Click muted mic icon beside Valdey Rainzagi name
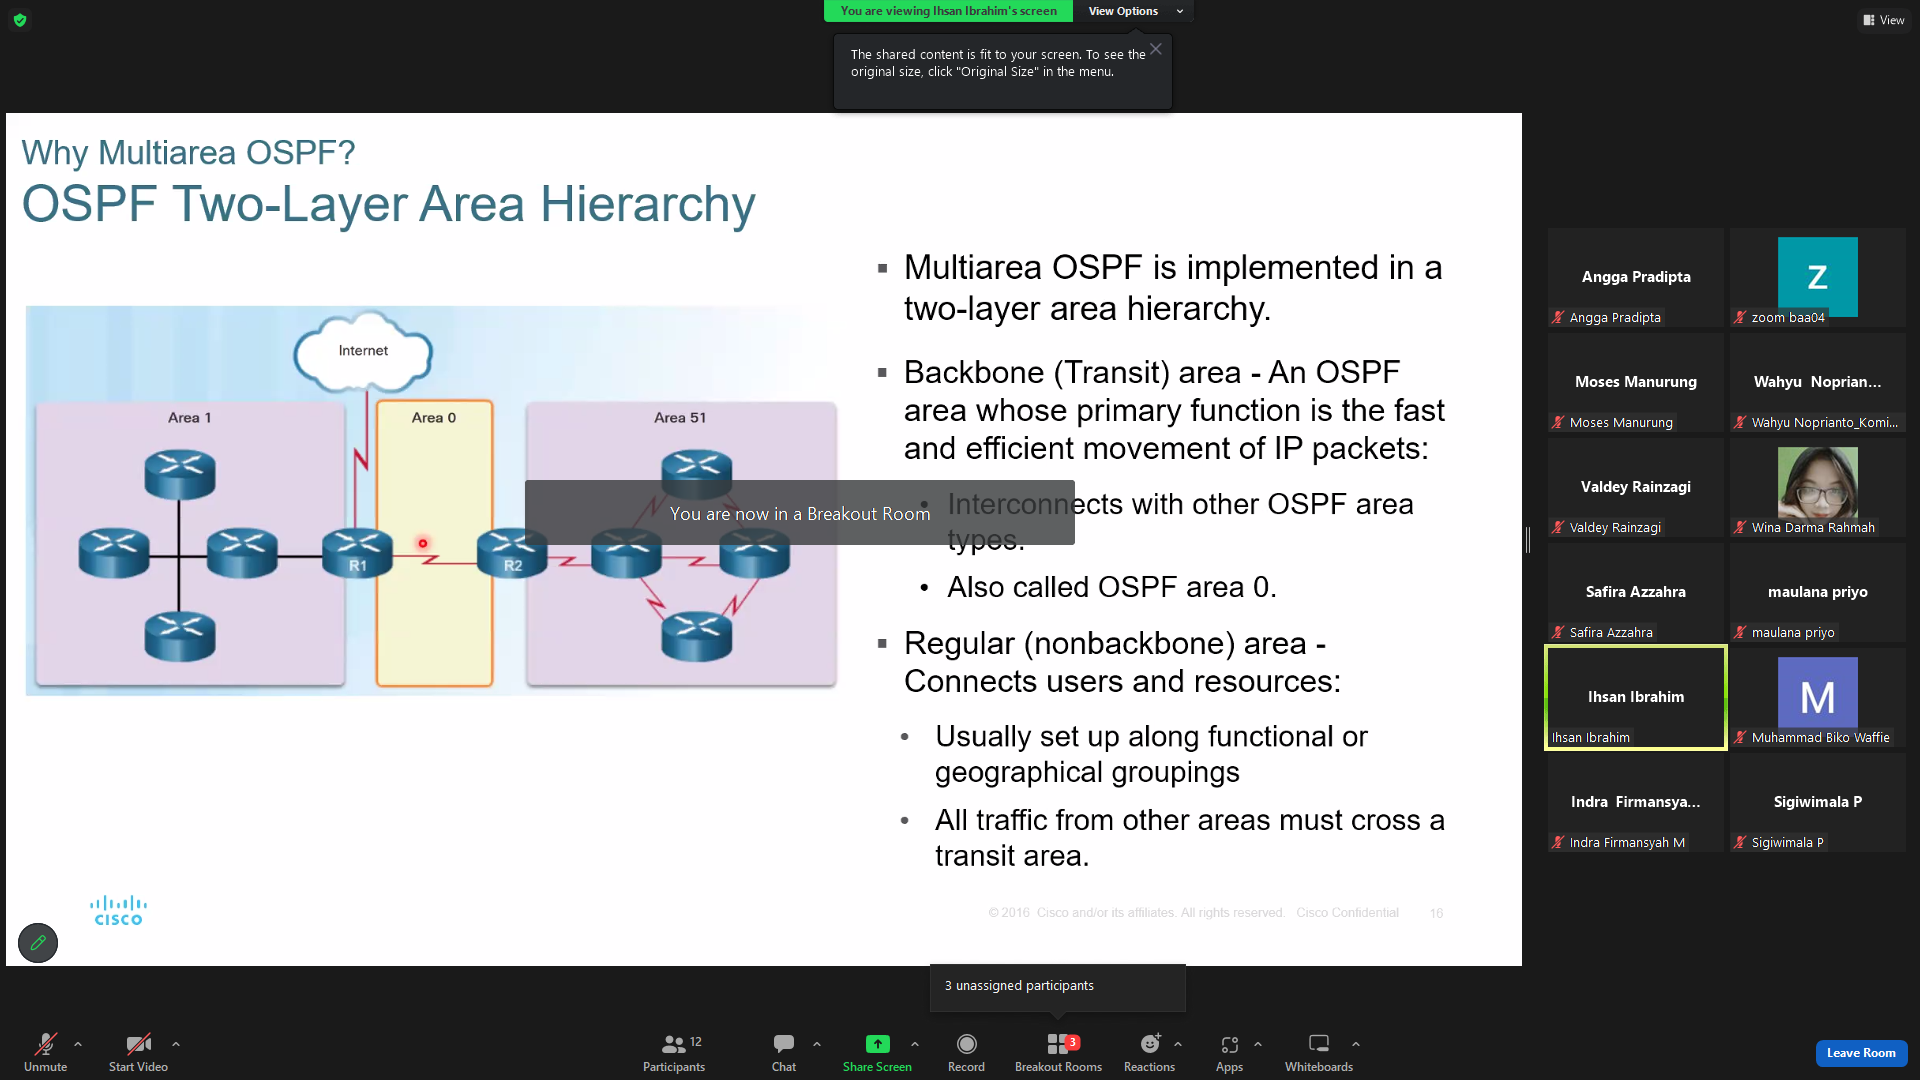Screen dimensions: 1920x1080 (x=1558, y=527)
